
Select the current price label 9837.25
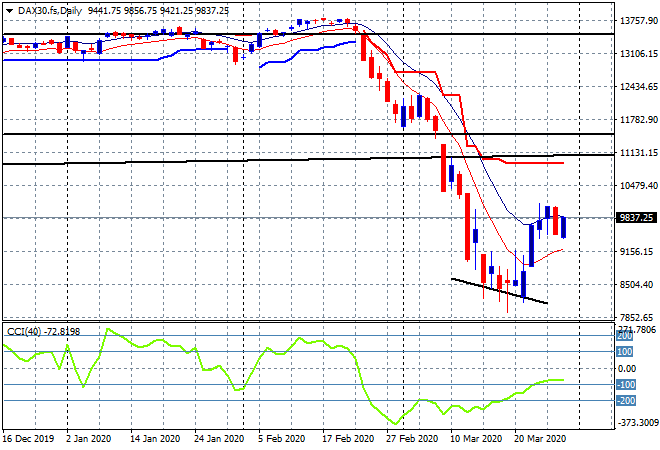click(636, 218)
